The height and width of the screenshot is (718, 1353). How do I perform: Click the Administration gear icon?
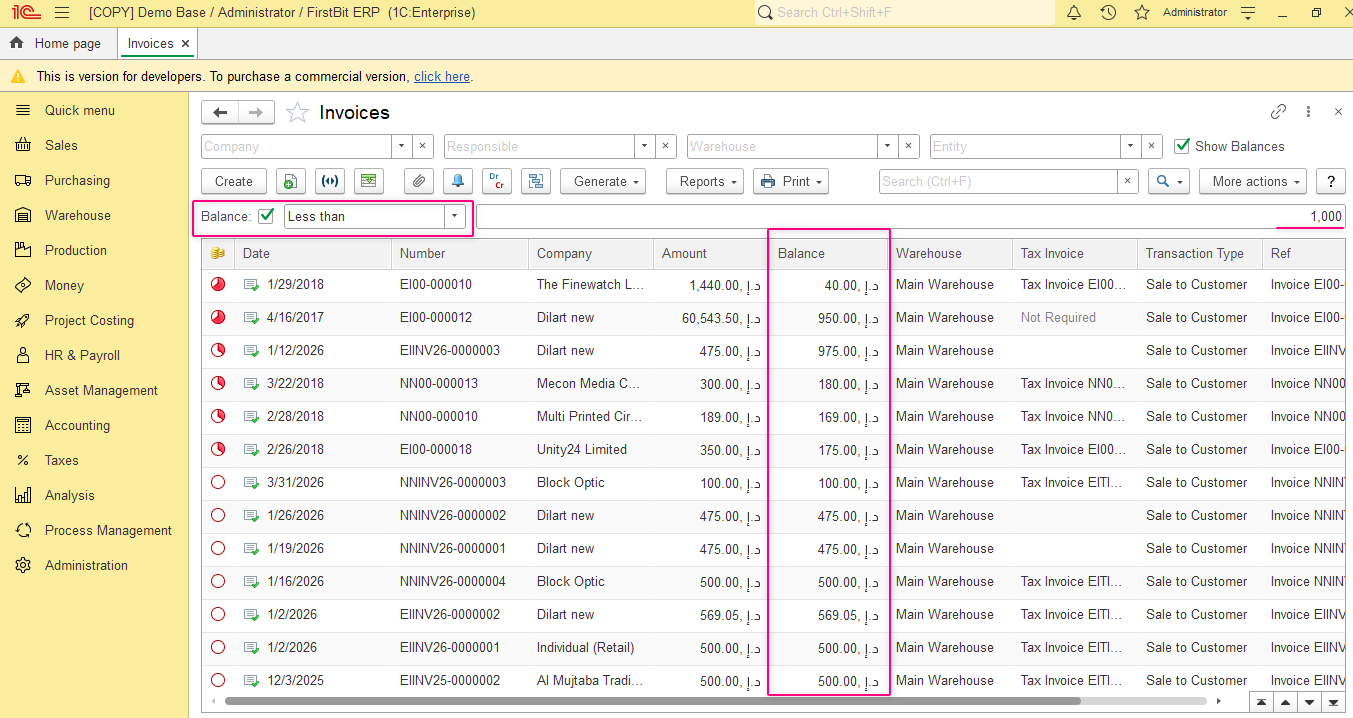click(23, 565)
